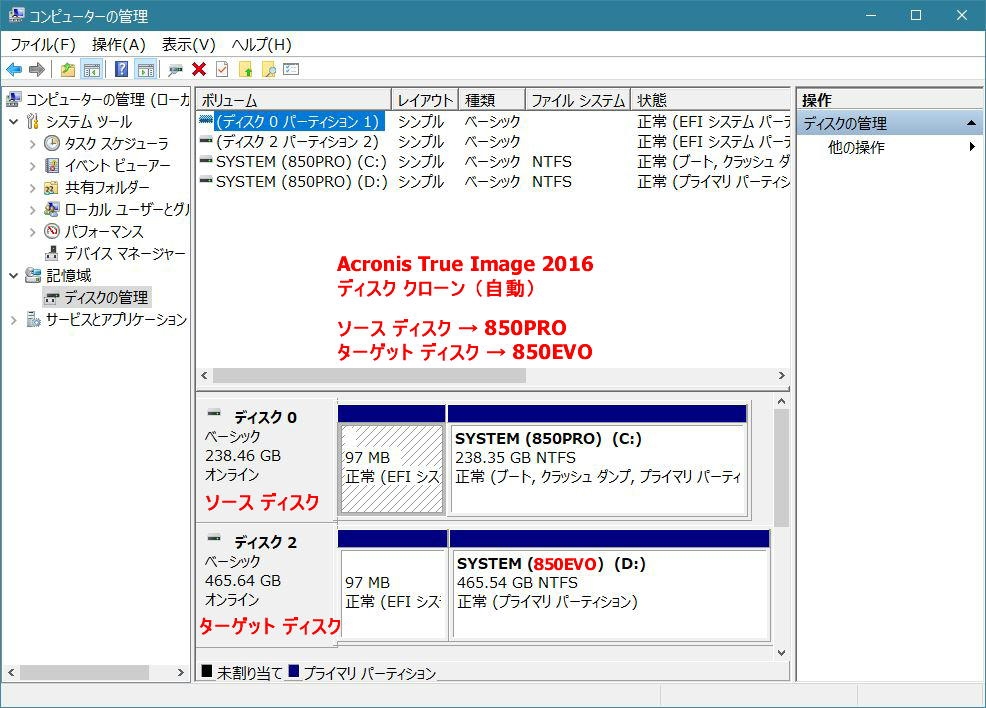Image resolution: width=986 pixels, height=708 pixels.
Task: Toggle the Show/Hide Console Tree icon
Action: pyautogui.click(x=92, y=69)
